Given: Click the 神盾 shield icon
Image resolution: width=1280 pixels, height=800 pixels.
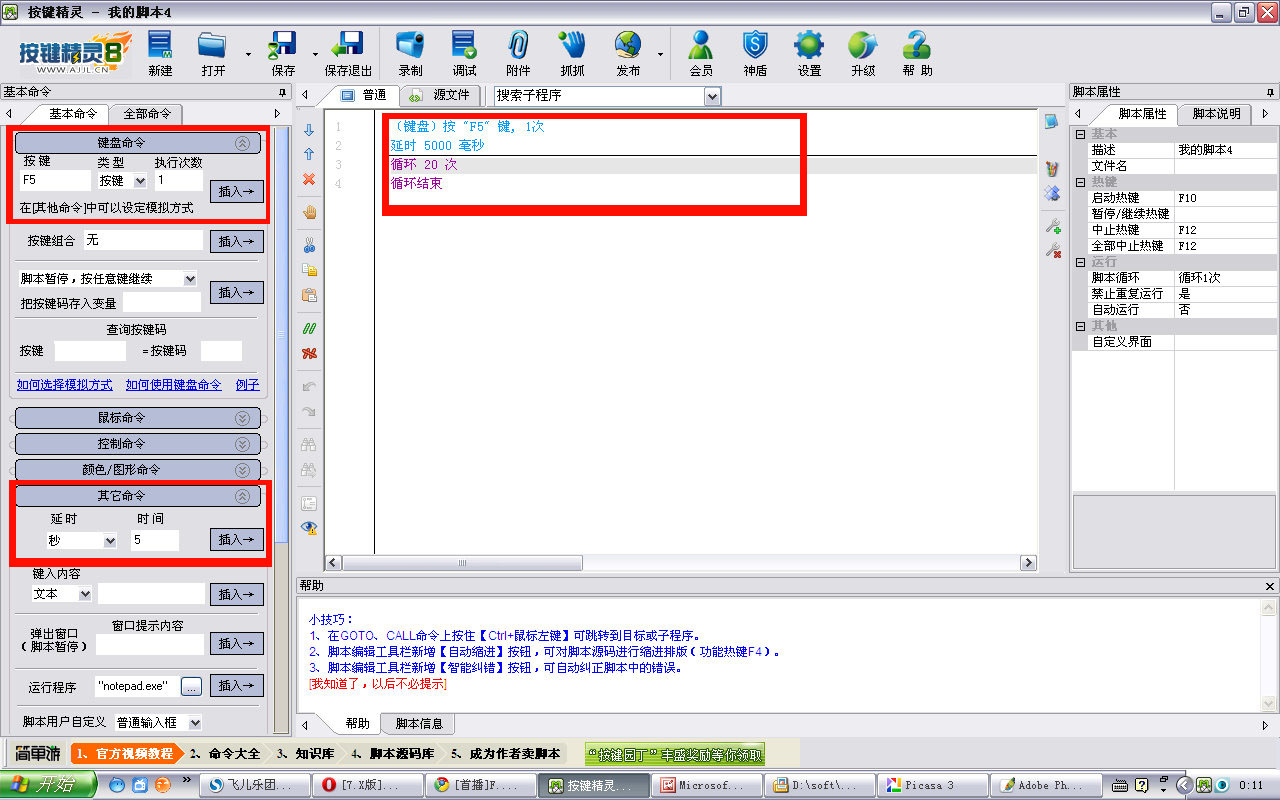Looking at the screenshot, I should [755, 54].
